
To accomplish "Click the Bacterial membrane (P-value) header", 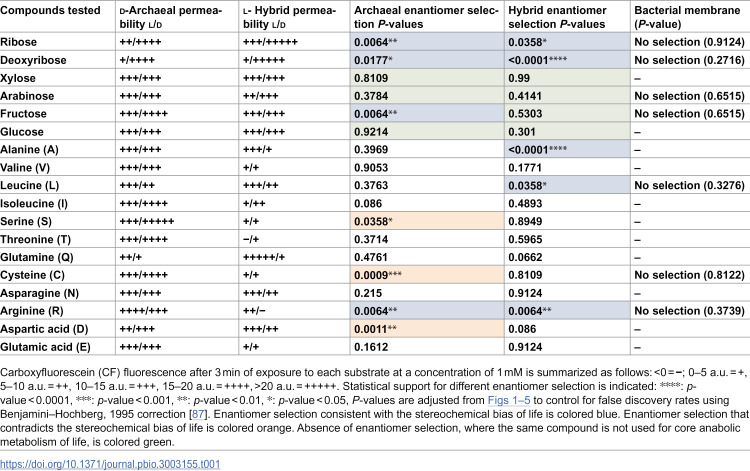I will click(687, 17).
